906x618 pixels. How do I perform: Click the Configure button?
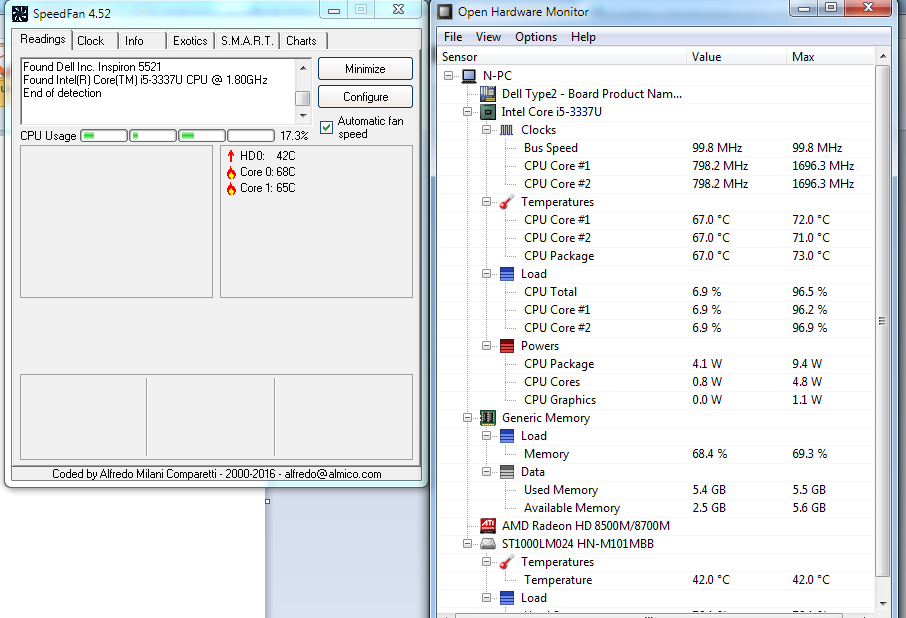click(x=365, y=97)
